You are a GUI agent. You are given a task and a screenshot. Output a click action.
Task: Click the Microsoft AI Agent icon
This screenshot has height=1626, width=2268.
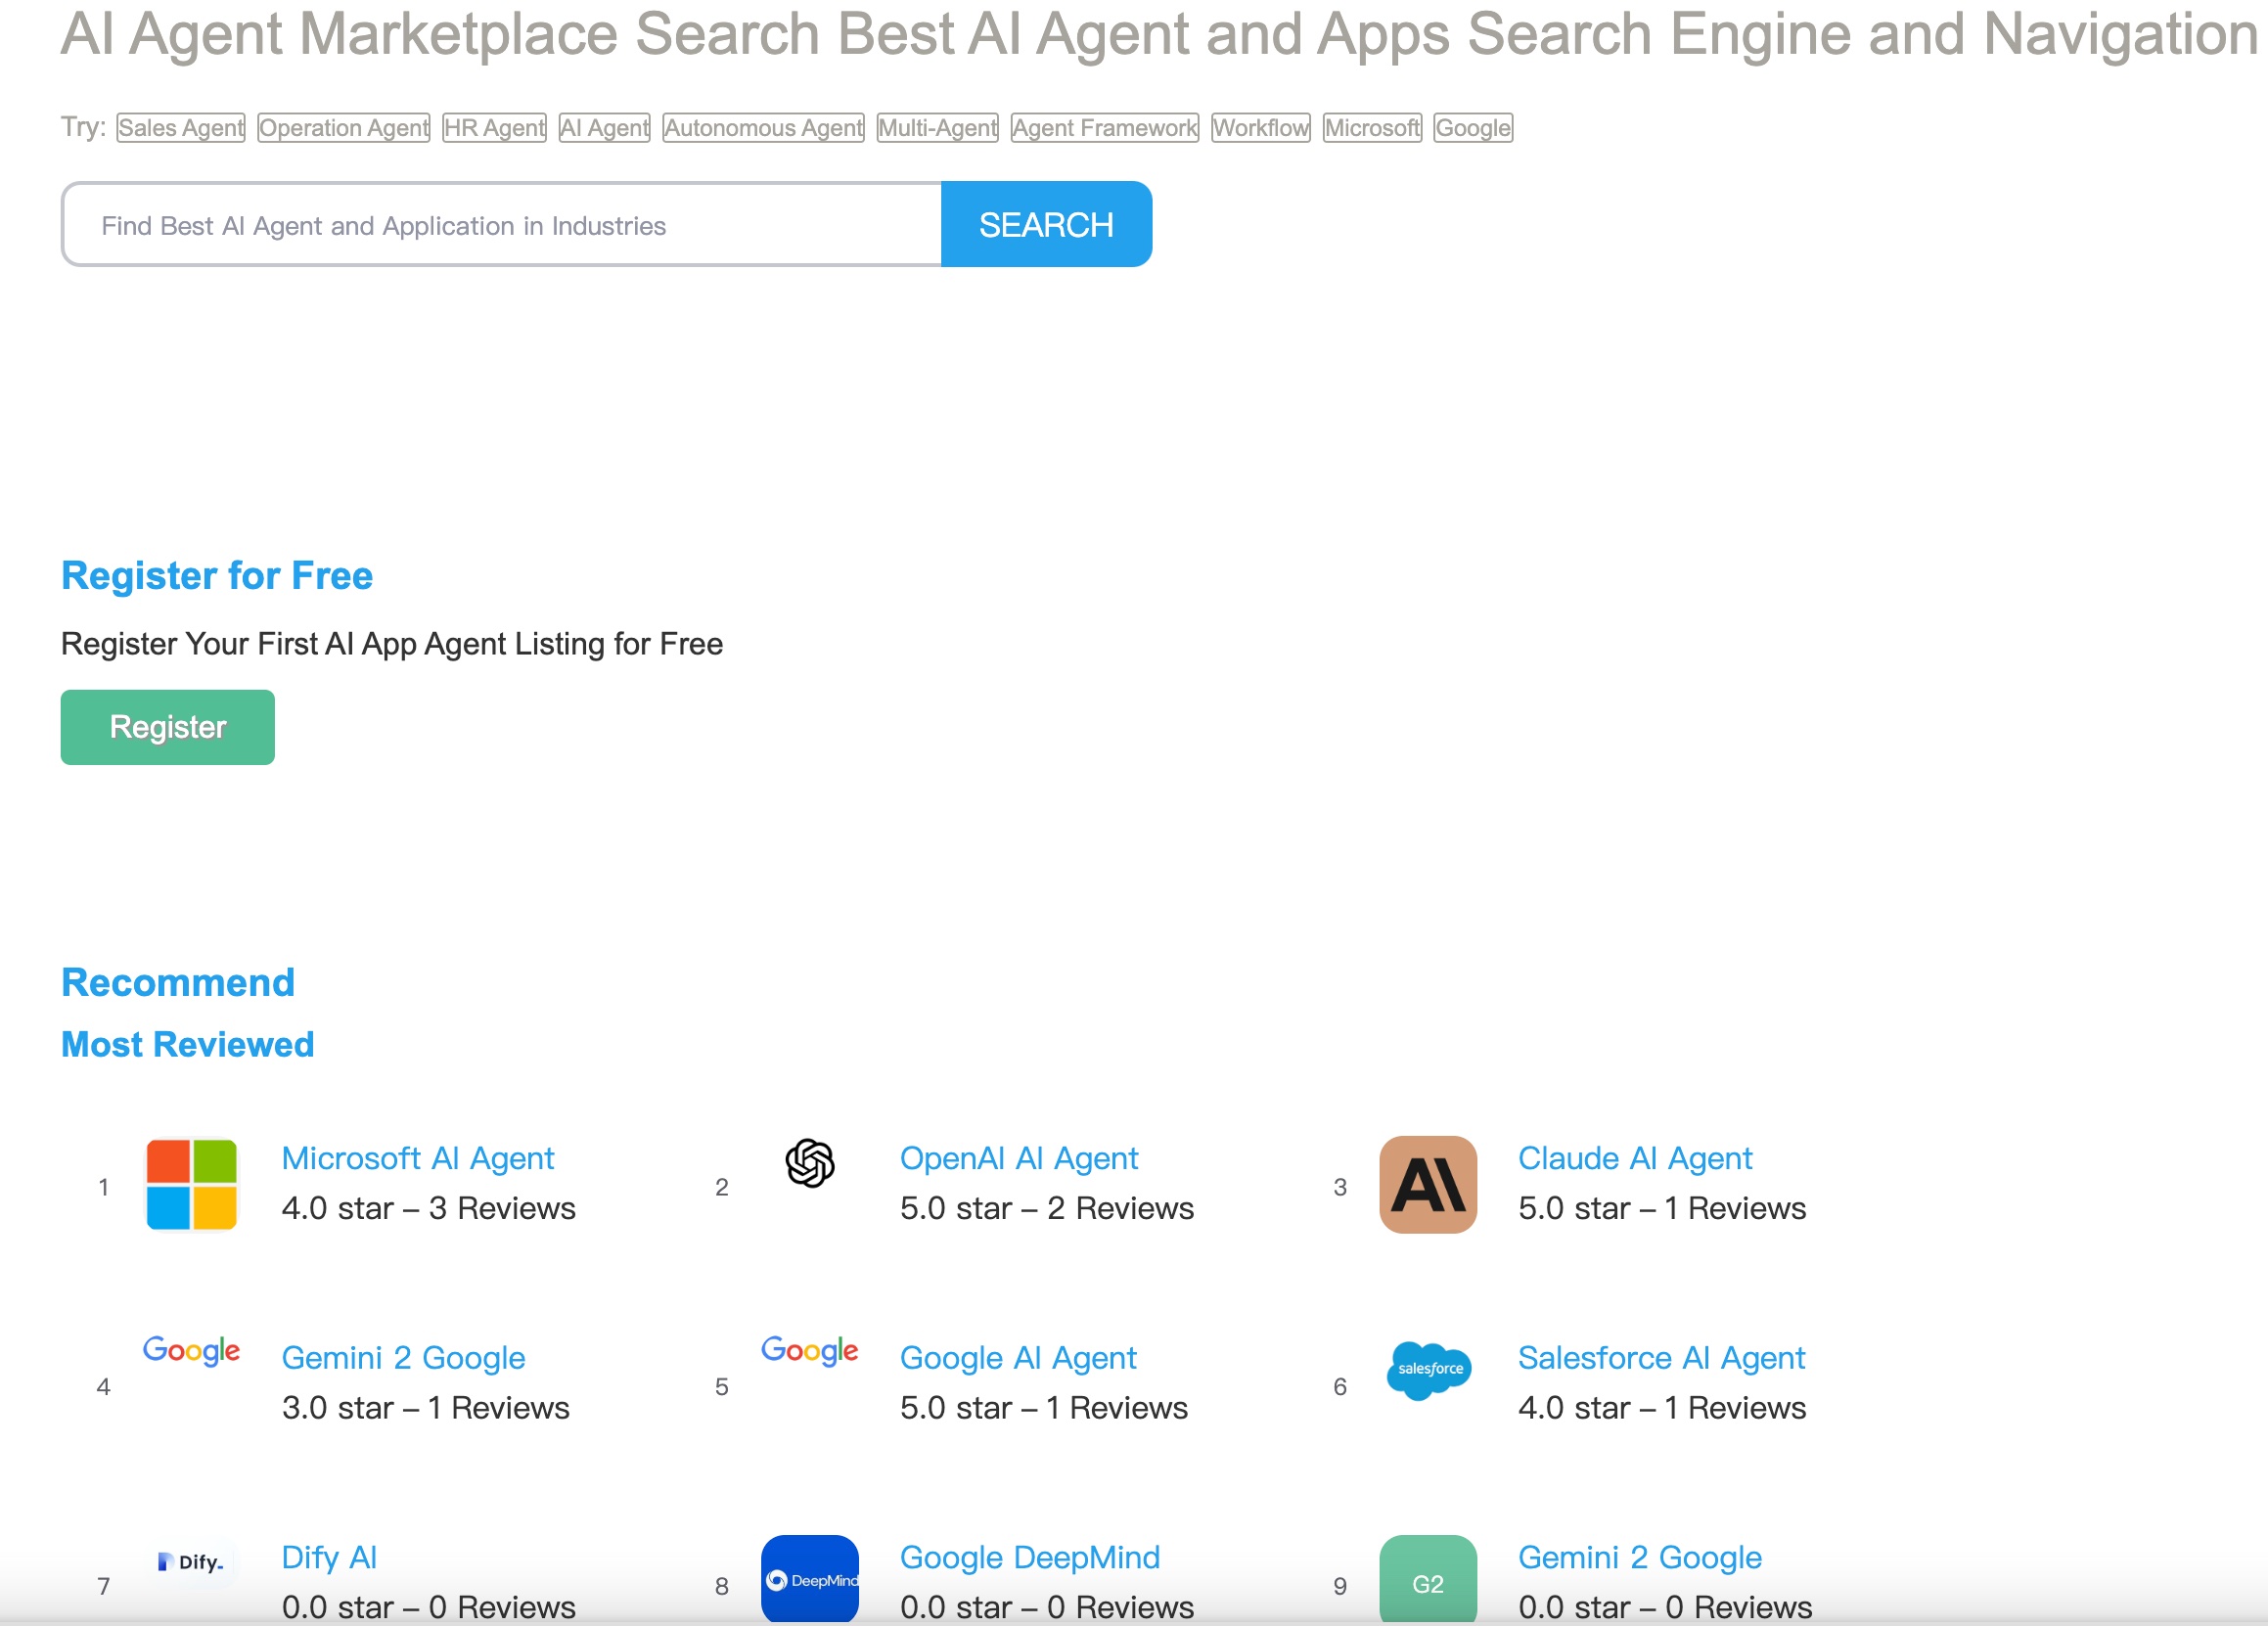190,1183
